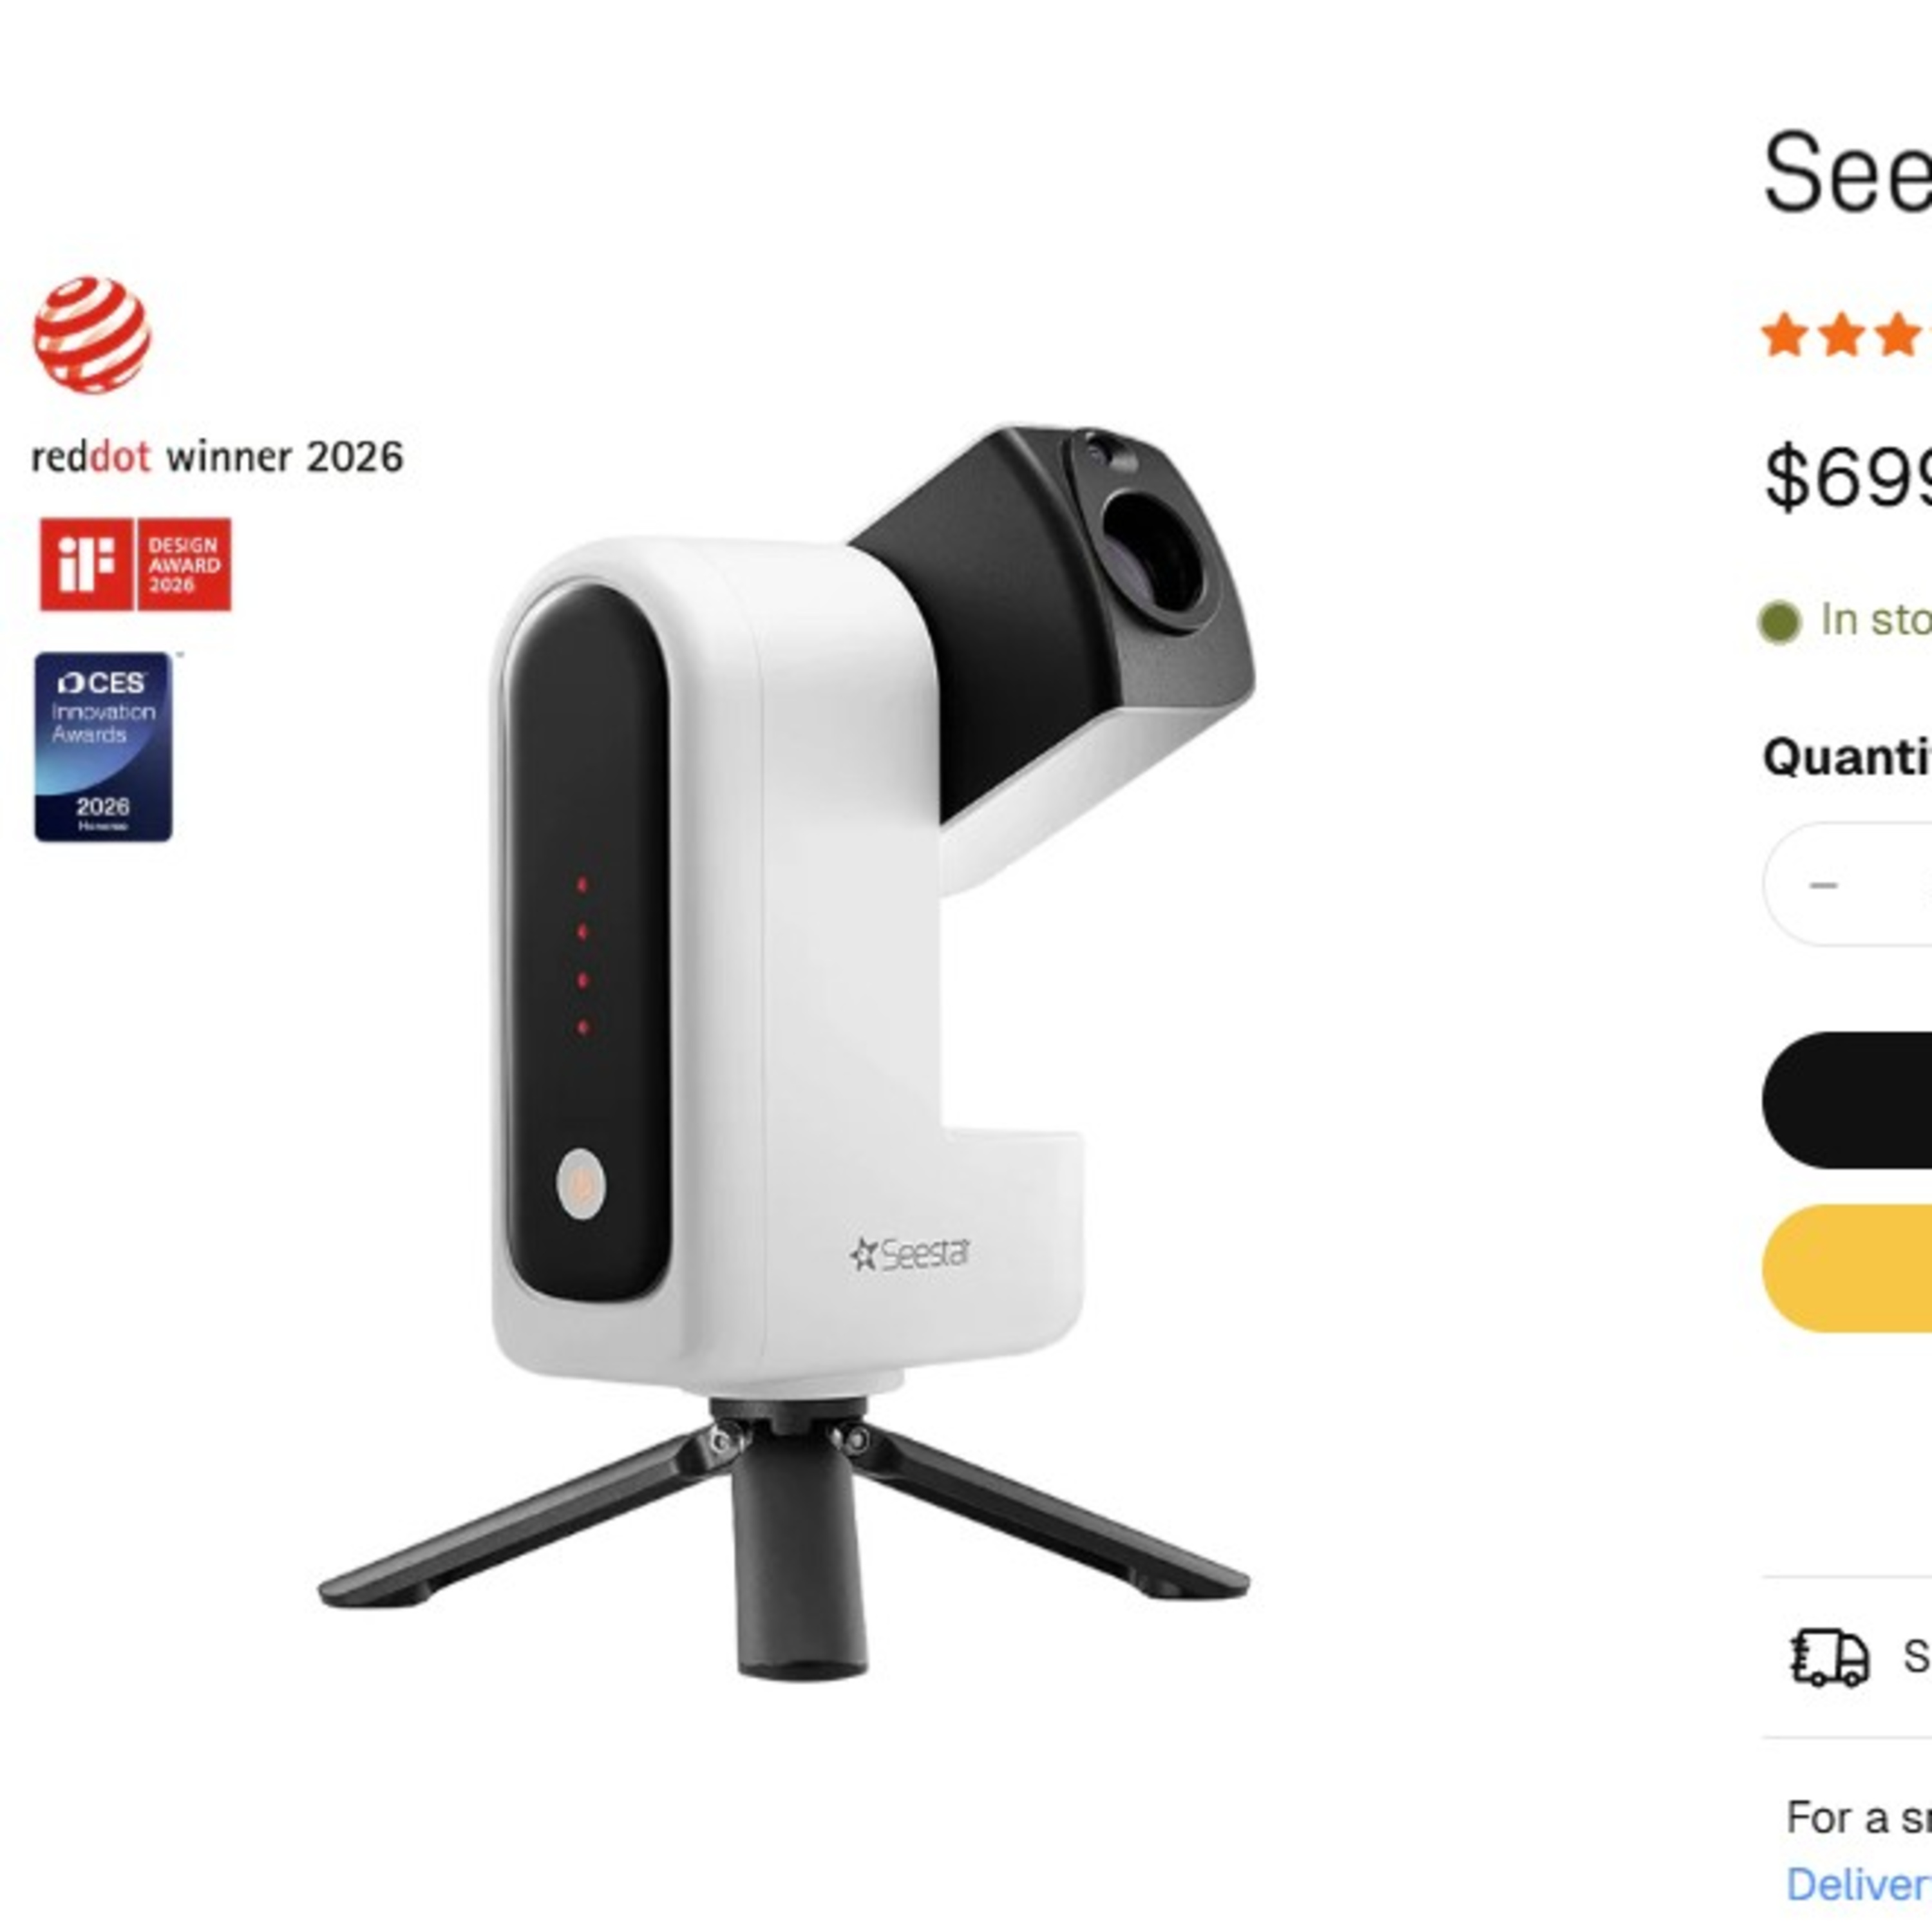Click the black purchase button
This screenshot has height=1932, width=1932.
click(1847, 1100)
